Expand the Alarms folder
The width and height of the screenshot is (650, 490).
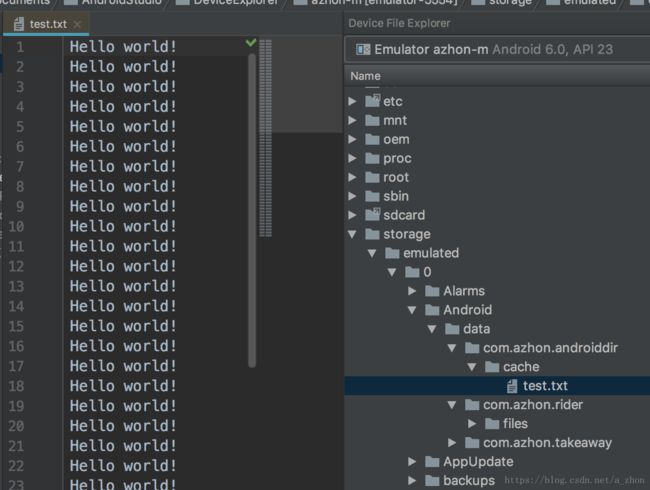coord(412,291)
